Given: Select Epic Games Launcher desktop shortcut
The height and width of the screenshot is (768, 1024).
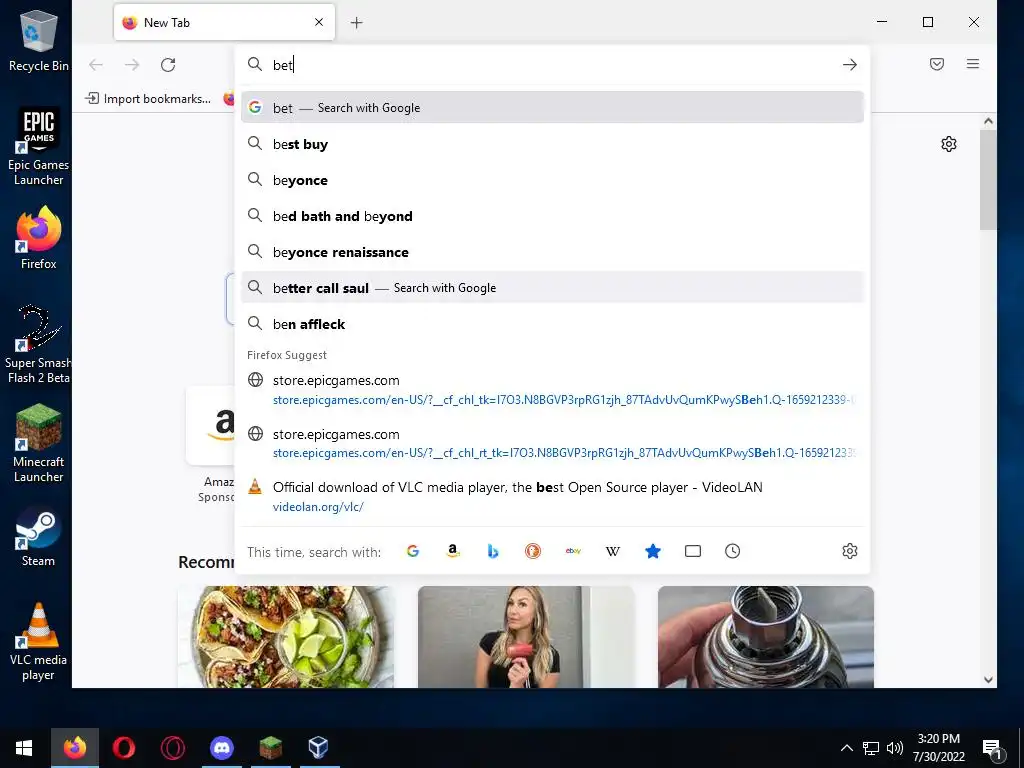Looking at the screenshot, I should click(39, 146).
